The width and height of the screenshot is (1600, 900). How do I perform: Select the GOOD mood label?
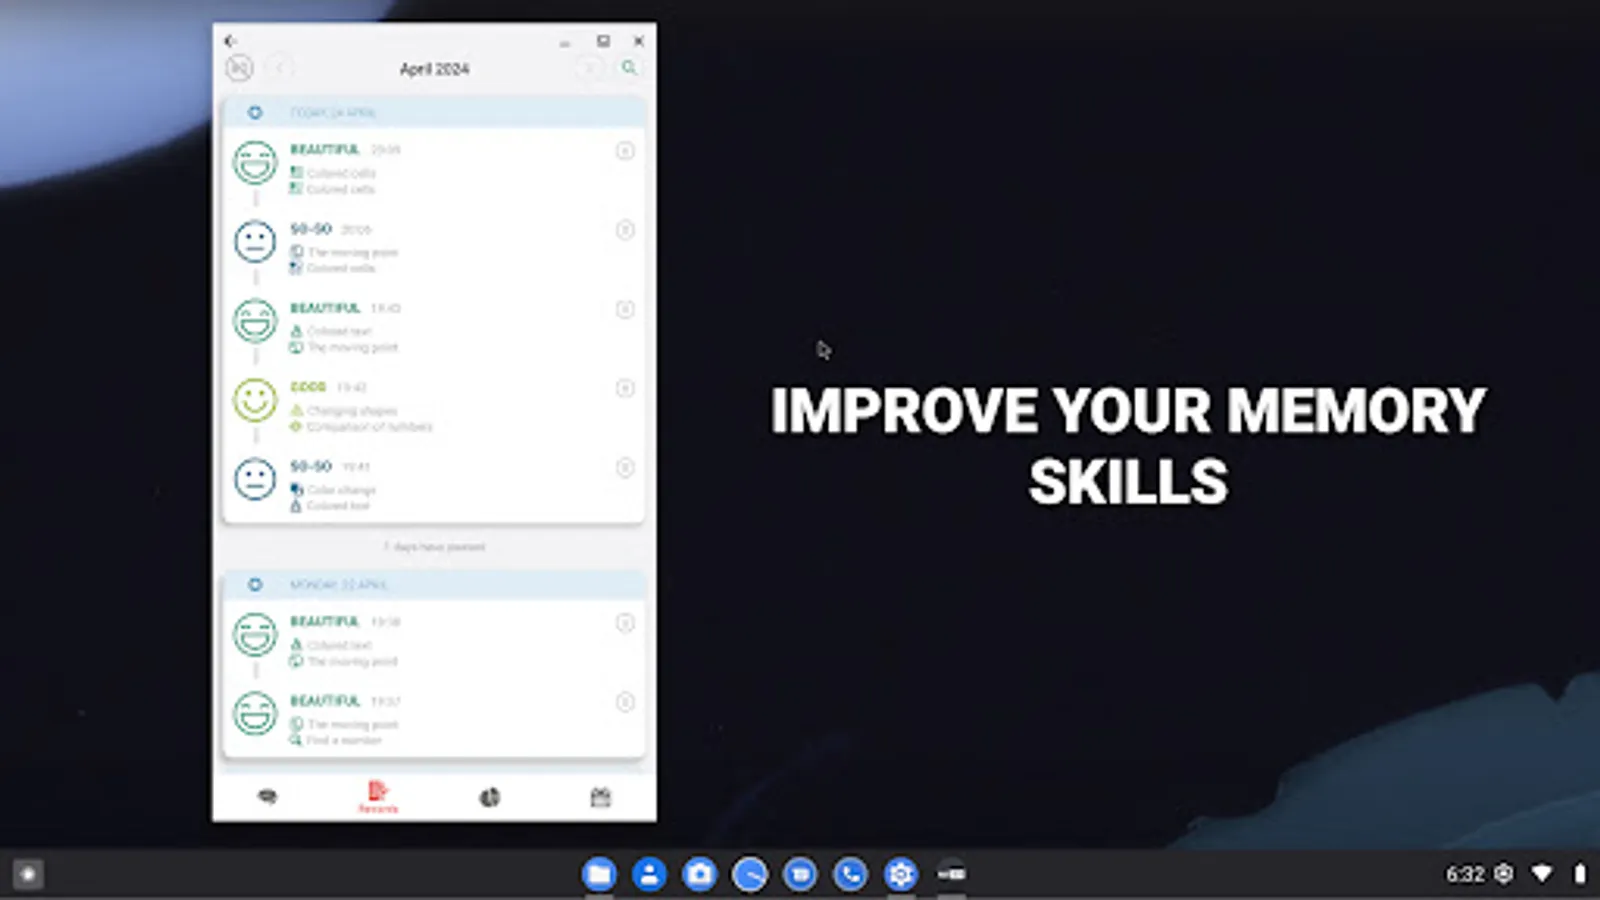tap(308, 387)
